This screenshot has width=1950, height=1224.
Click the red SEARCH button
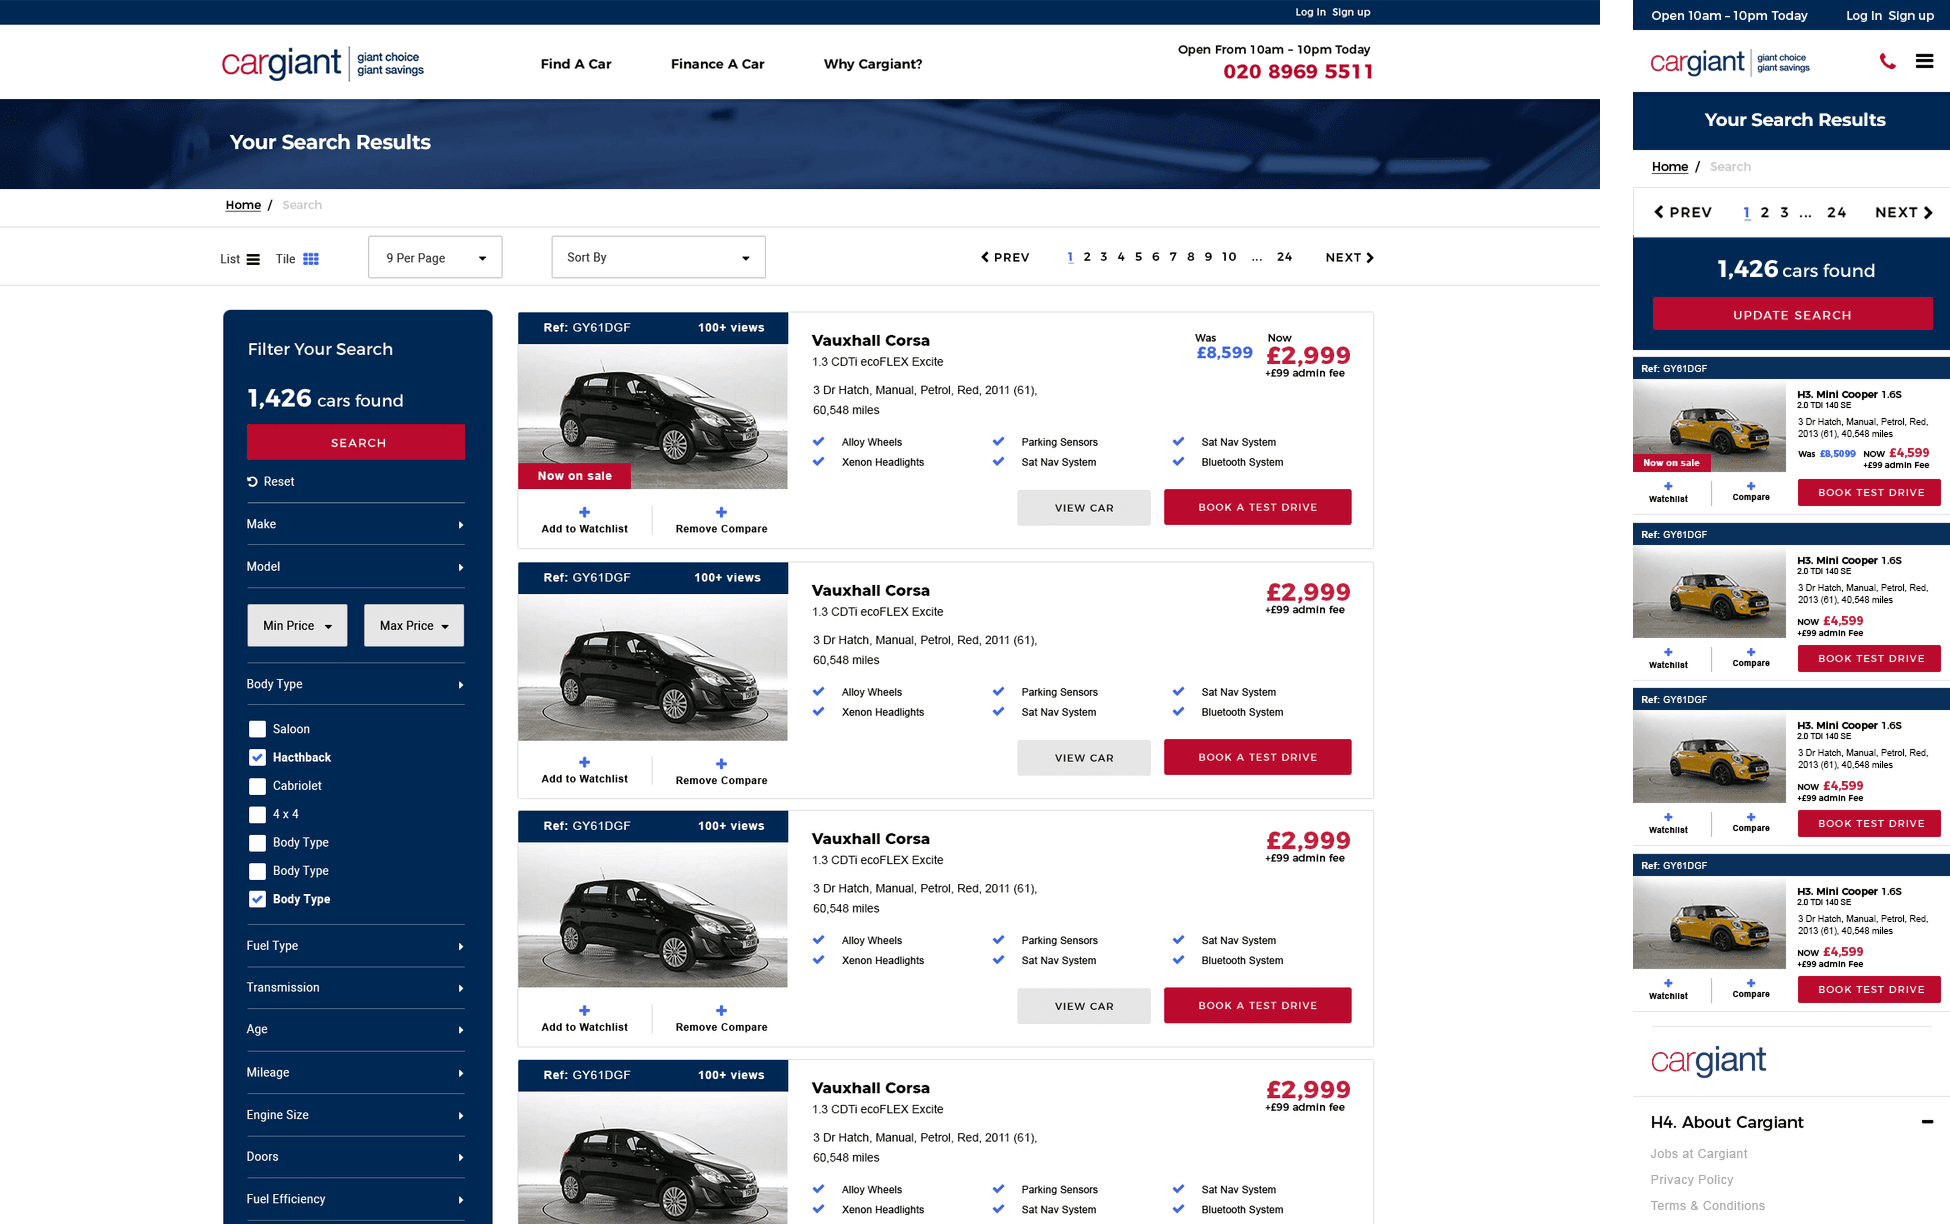[x=356, y=442]
